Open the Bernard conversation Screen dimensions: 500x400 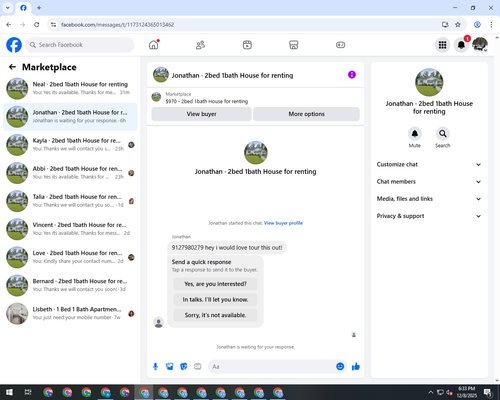pos(70,285)
